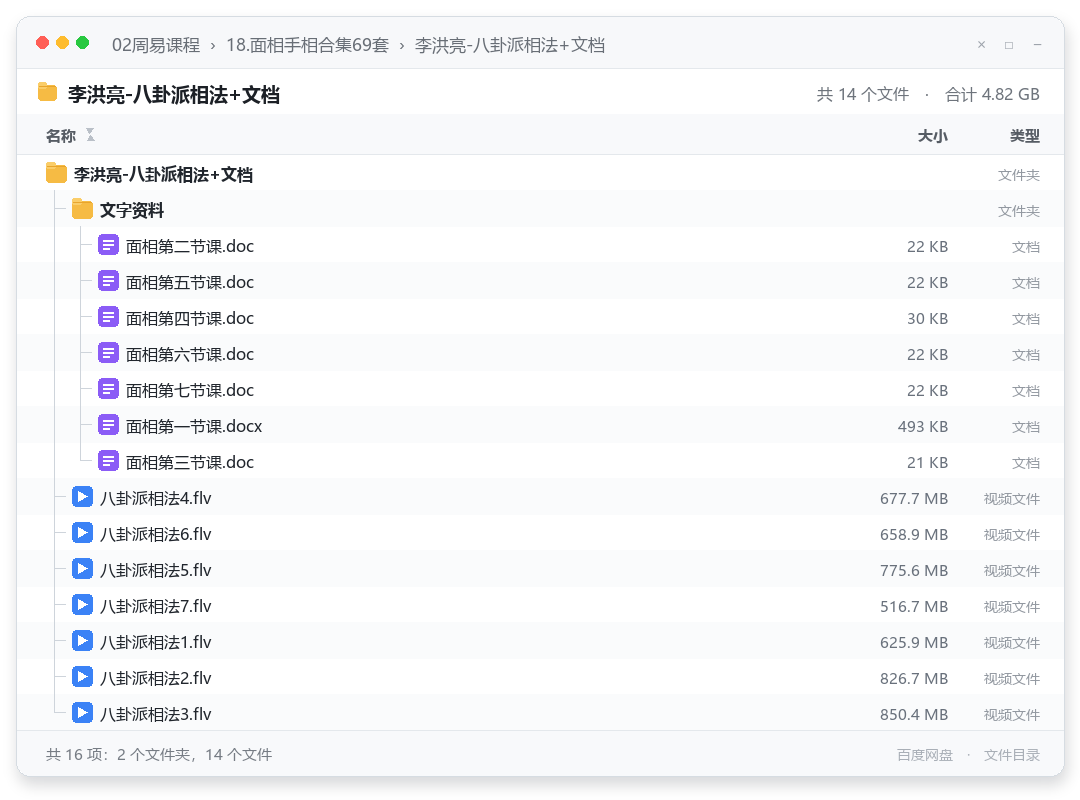The image size is (1080, 800).
Task: Select file name 面相第二节课.doc
Action: pos(190,247)
